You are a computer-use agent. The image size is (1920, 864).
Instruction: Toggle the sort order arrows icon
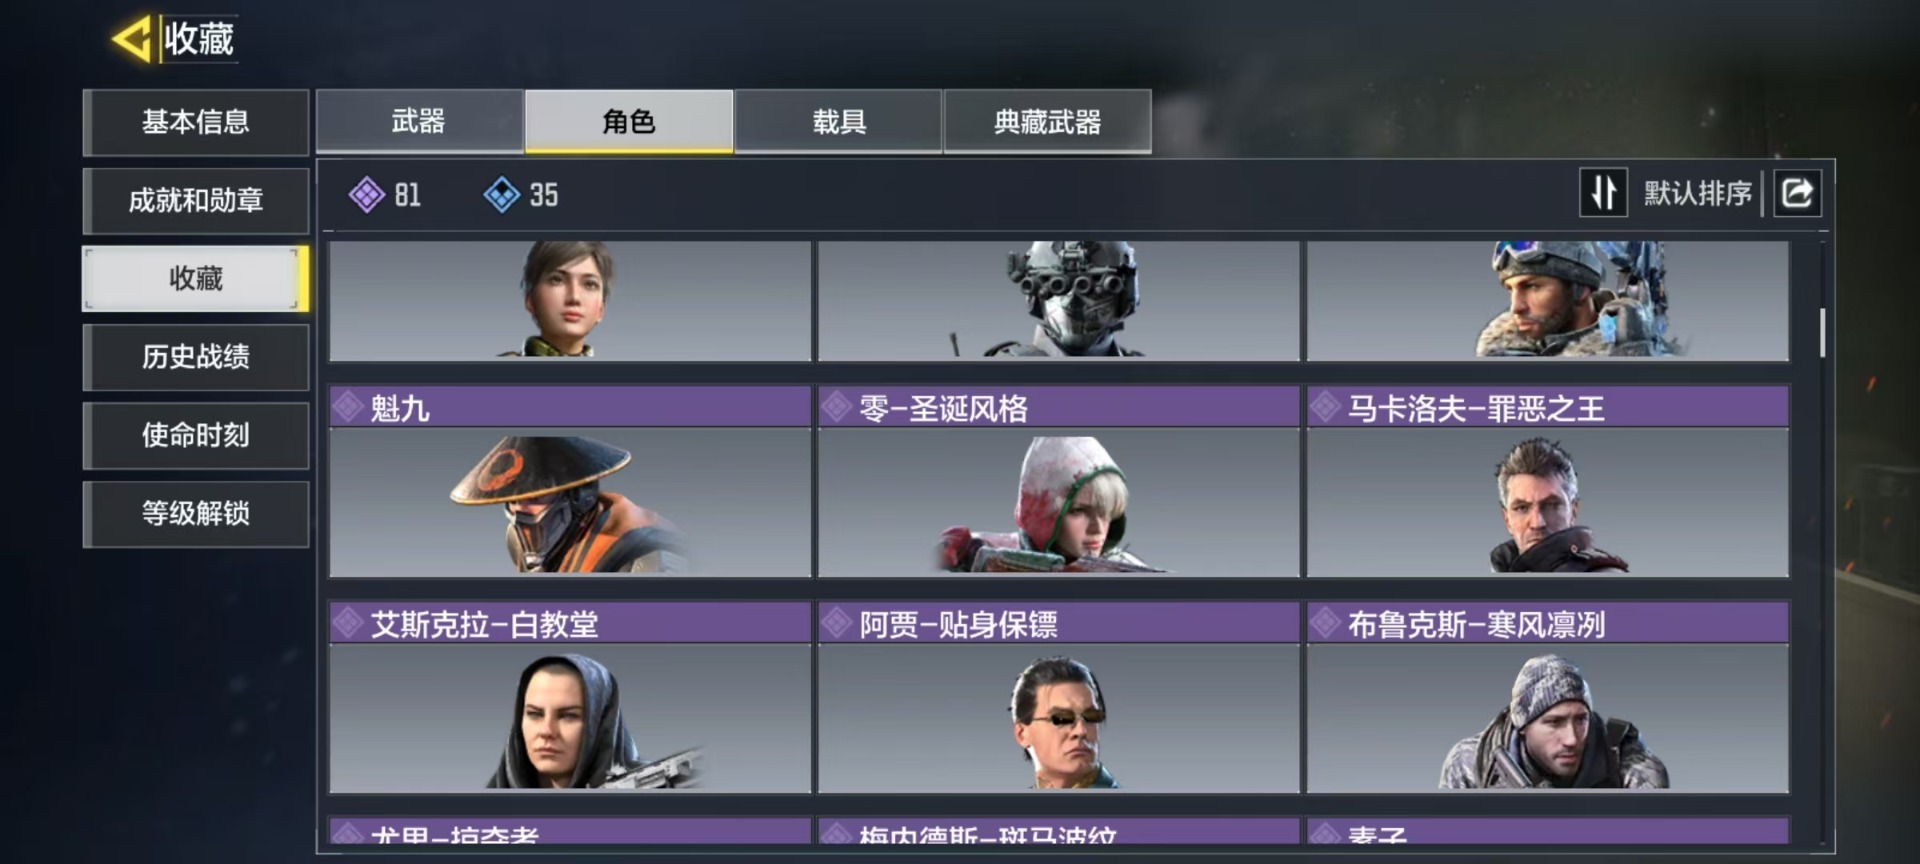1603,192
